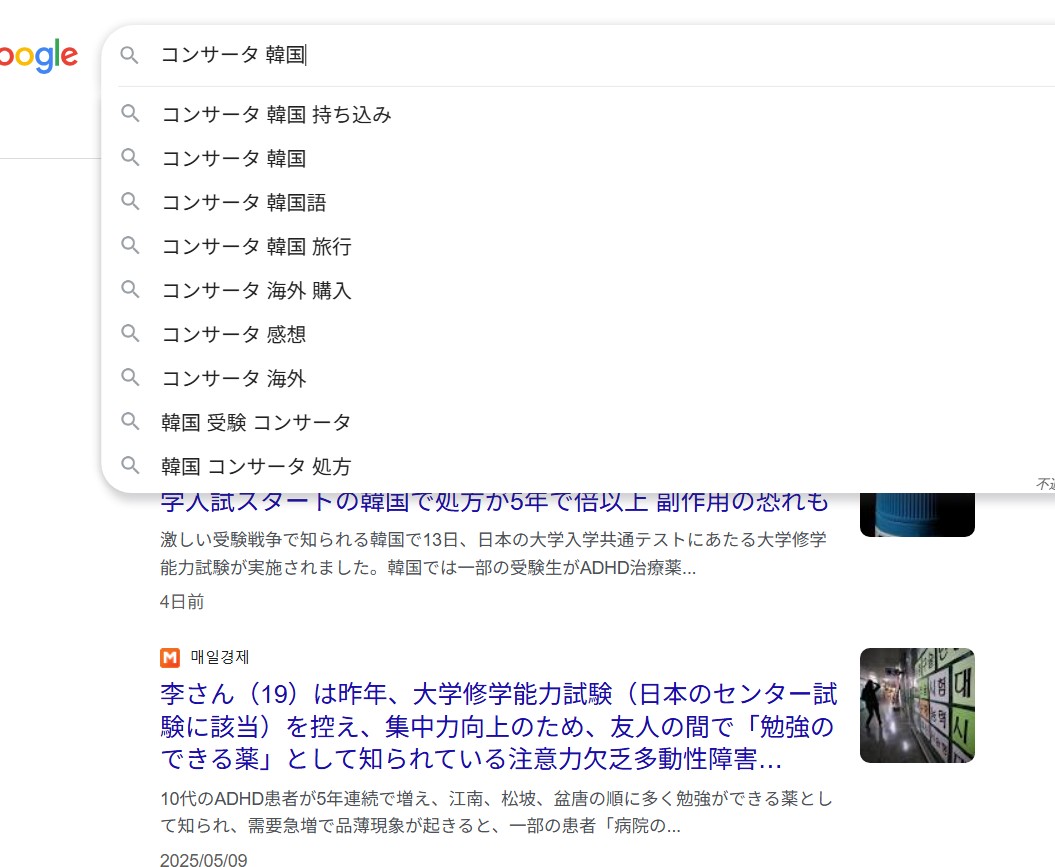Screen dimensions: 1055x867
Task: Choose the コンサータ 韓国 suggestion in list
Action: (233, 159)
